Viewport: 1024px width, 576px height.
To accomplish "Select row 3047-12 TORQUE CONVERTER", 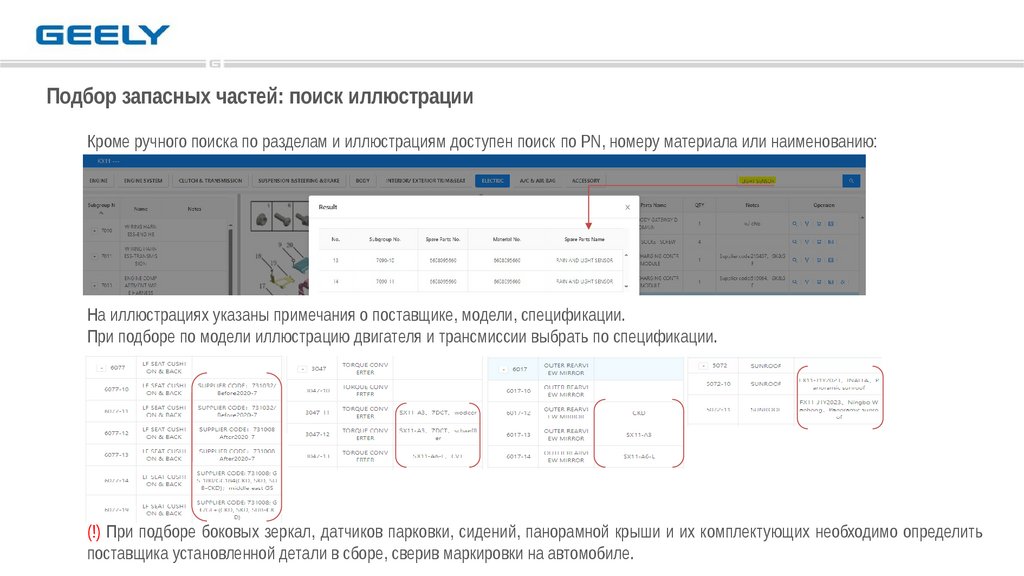I will pos(384,434).
